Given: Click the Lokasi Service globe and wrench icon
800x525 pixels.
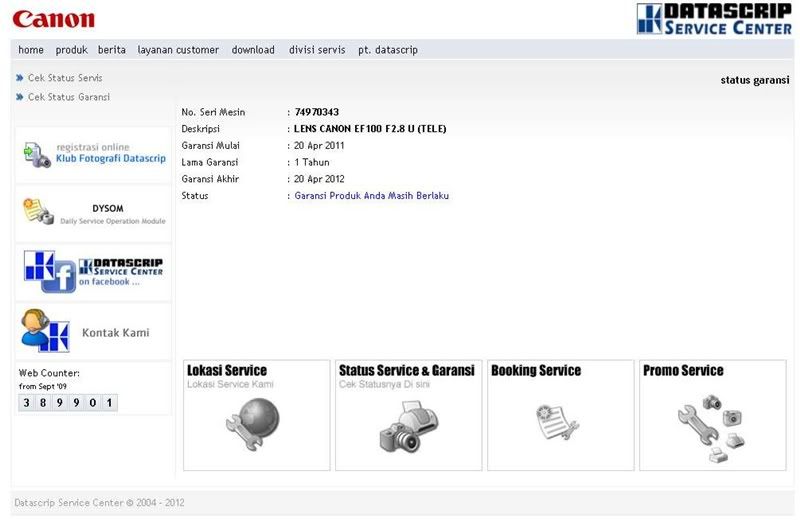Looking at the screenshot, I should tap(253, 424).
